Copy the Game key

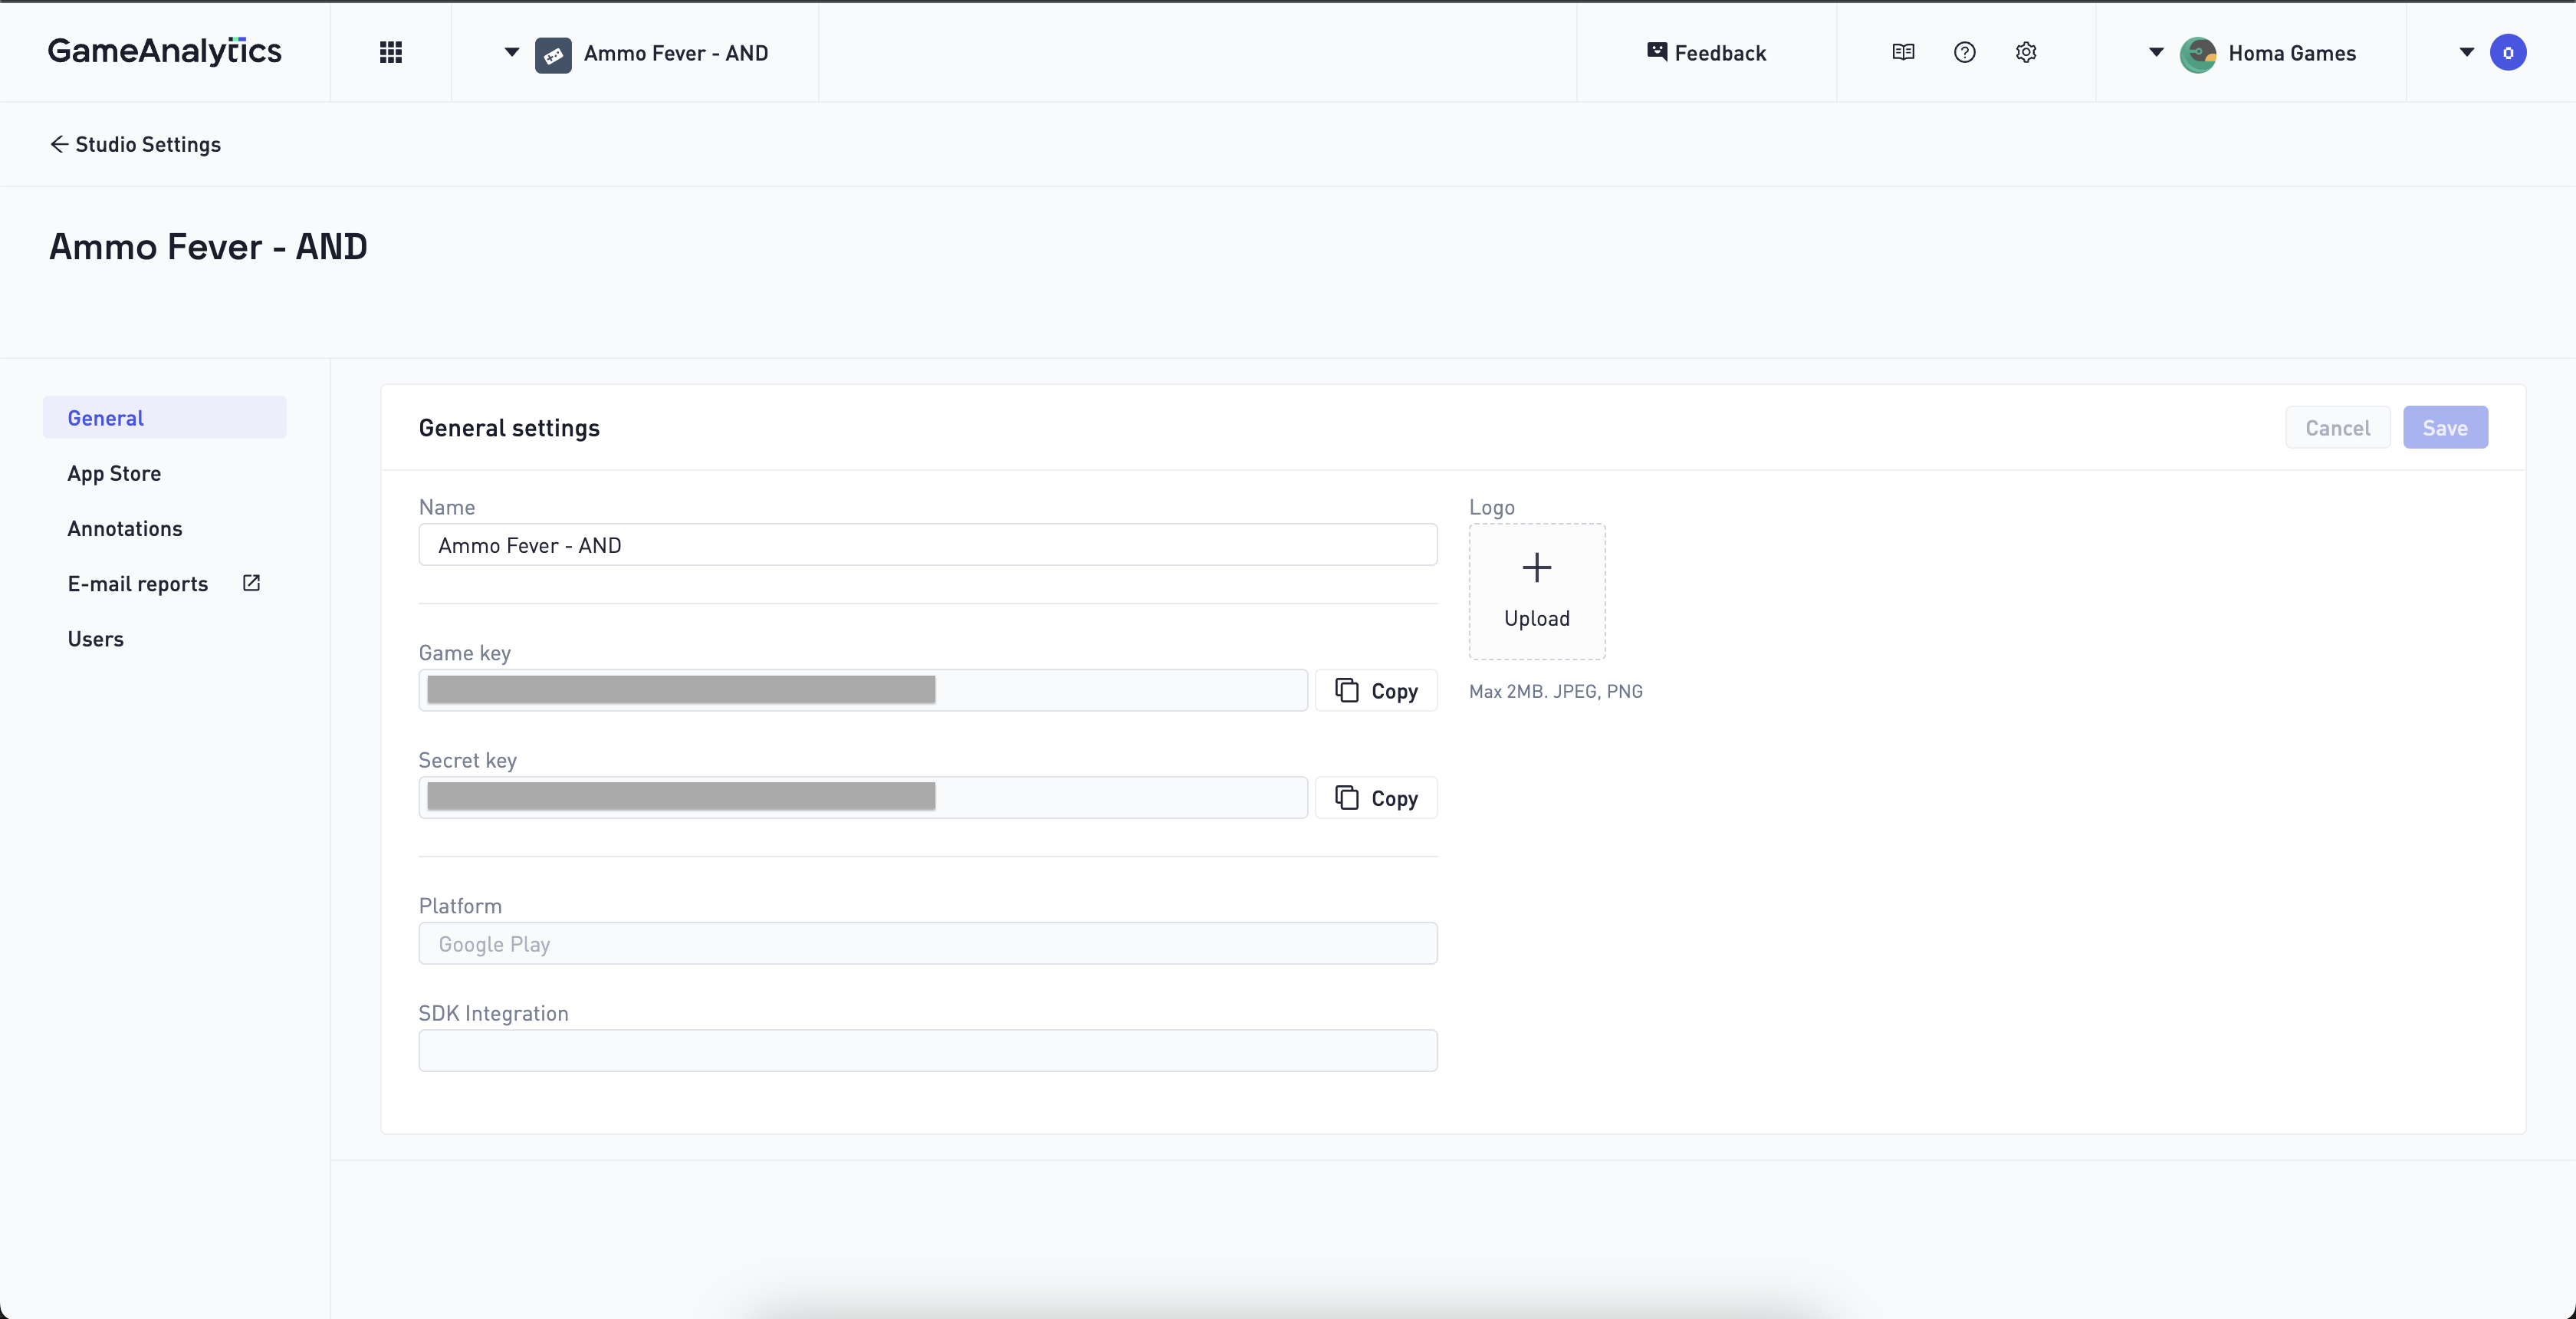[x=1376, y=691]
